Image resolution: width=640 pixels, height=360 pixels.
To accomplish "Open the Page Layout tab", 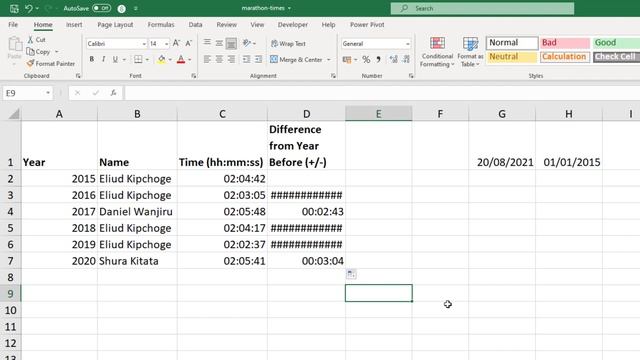I will pos(115,24).
